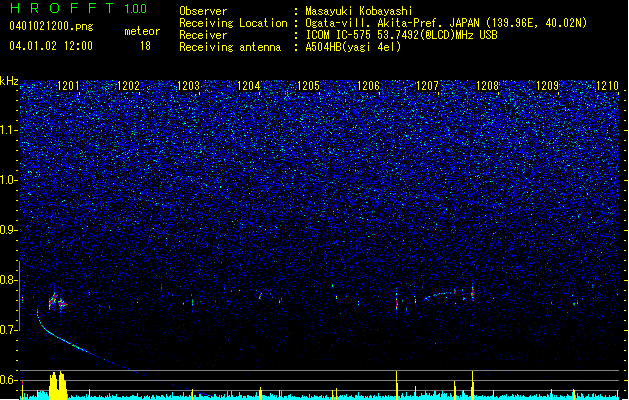Click the bright red meteor echo near 1201
Viewport: 629px width, 400px height.
pyautogui.click(x=57, y=302)
